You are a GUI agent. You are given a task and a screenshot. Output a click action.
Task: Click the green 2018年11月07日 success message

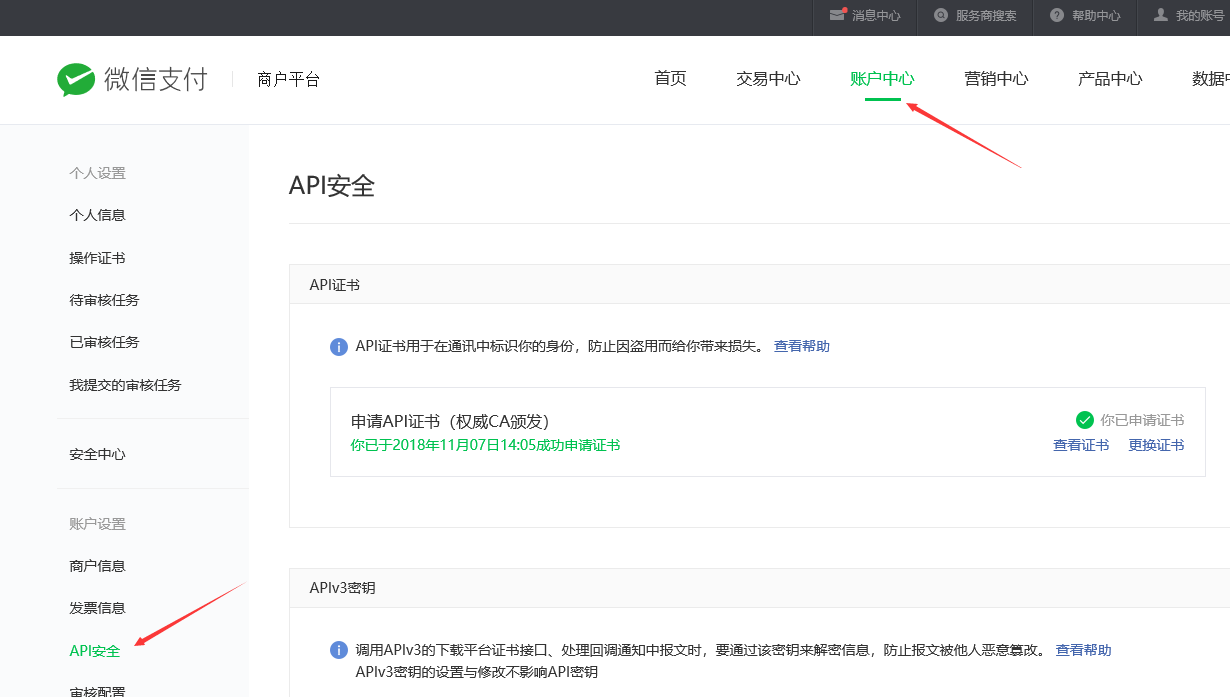point(486,445)
